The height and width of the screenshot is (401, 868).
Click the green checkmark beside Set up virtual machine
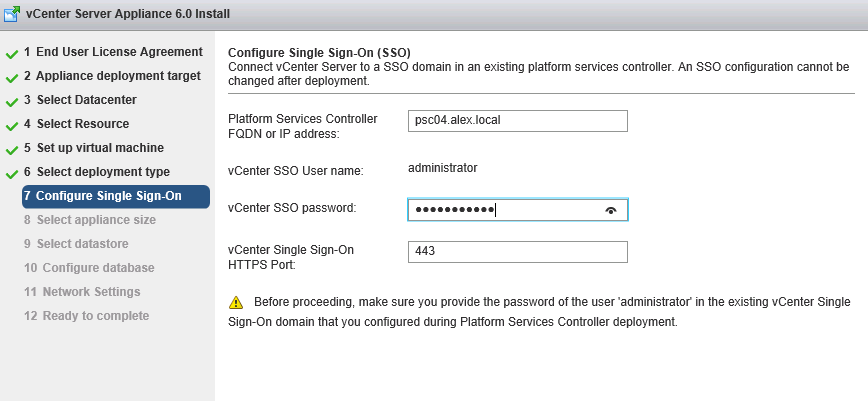[x=12, y=149]
